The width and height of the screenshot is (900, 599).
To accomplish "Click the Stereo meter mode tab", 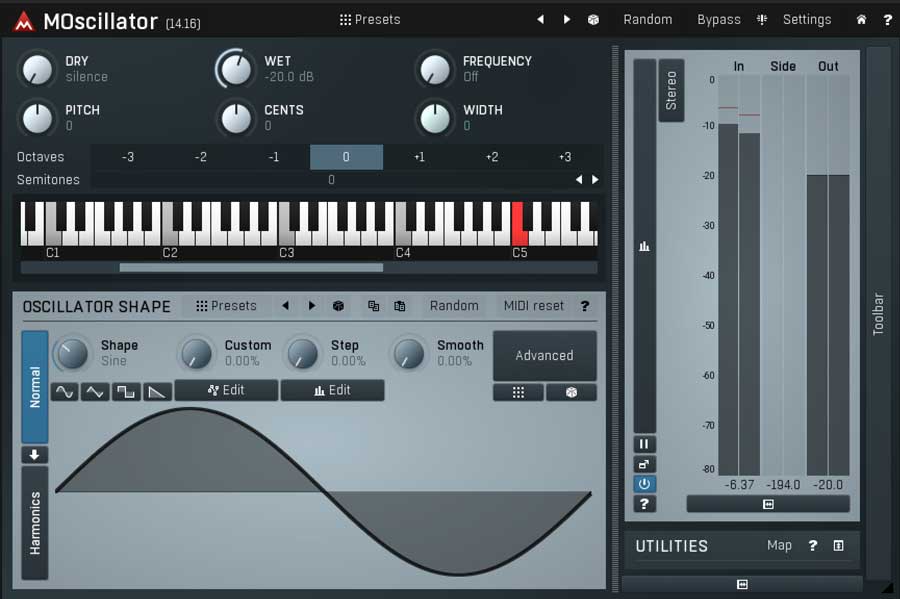I will point(671,90).
